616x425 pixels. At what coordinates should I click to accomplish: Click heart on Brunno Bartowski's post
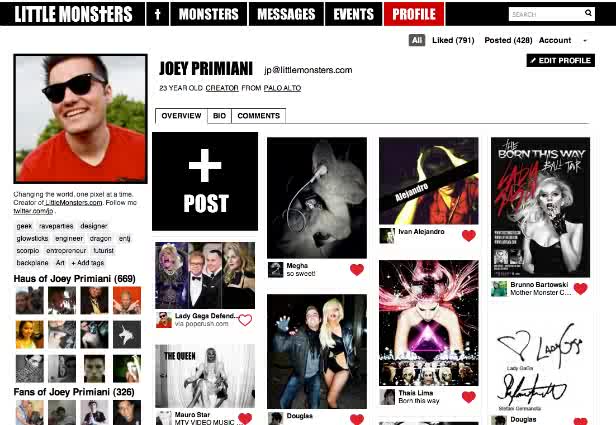pos(580,289)
